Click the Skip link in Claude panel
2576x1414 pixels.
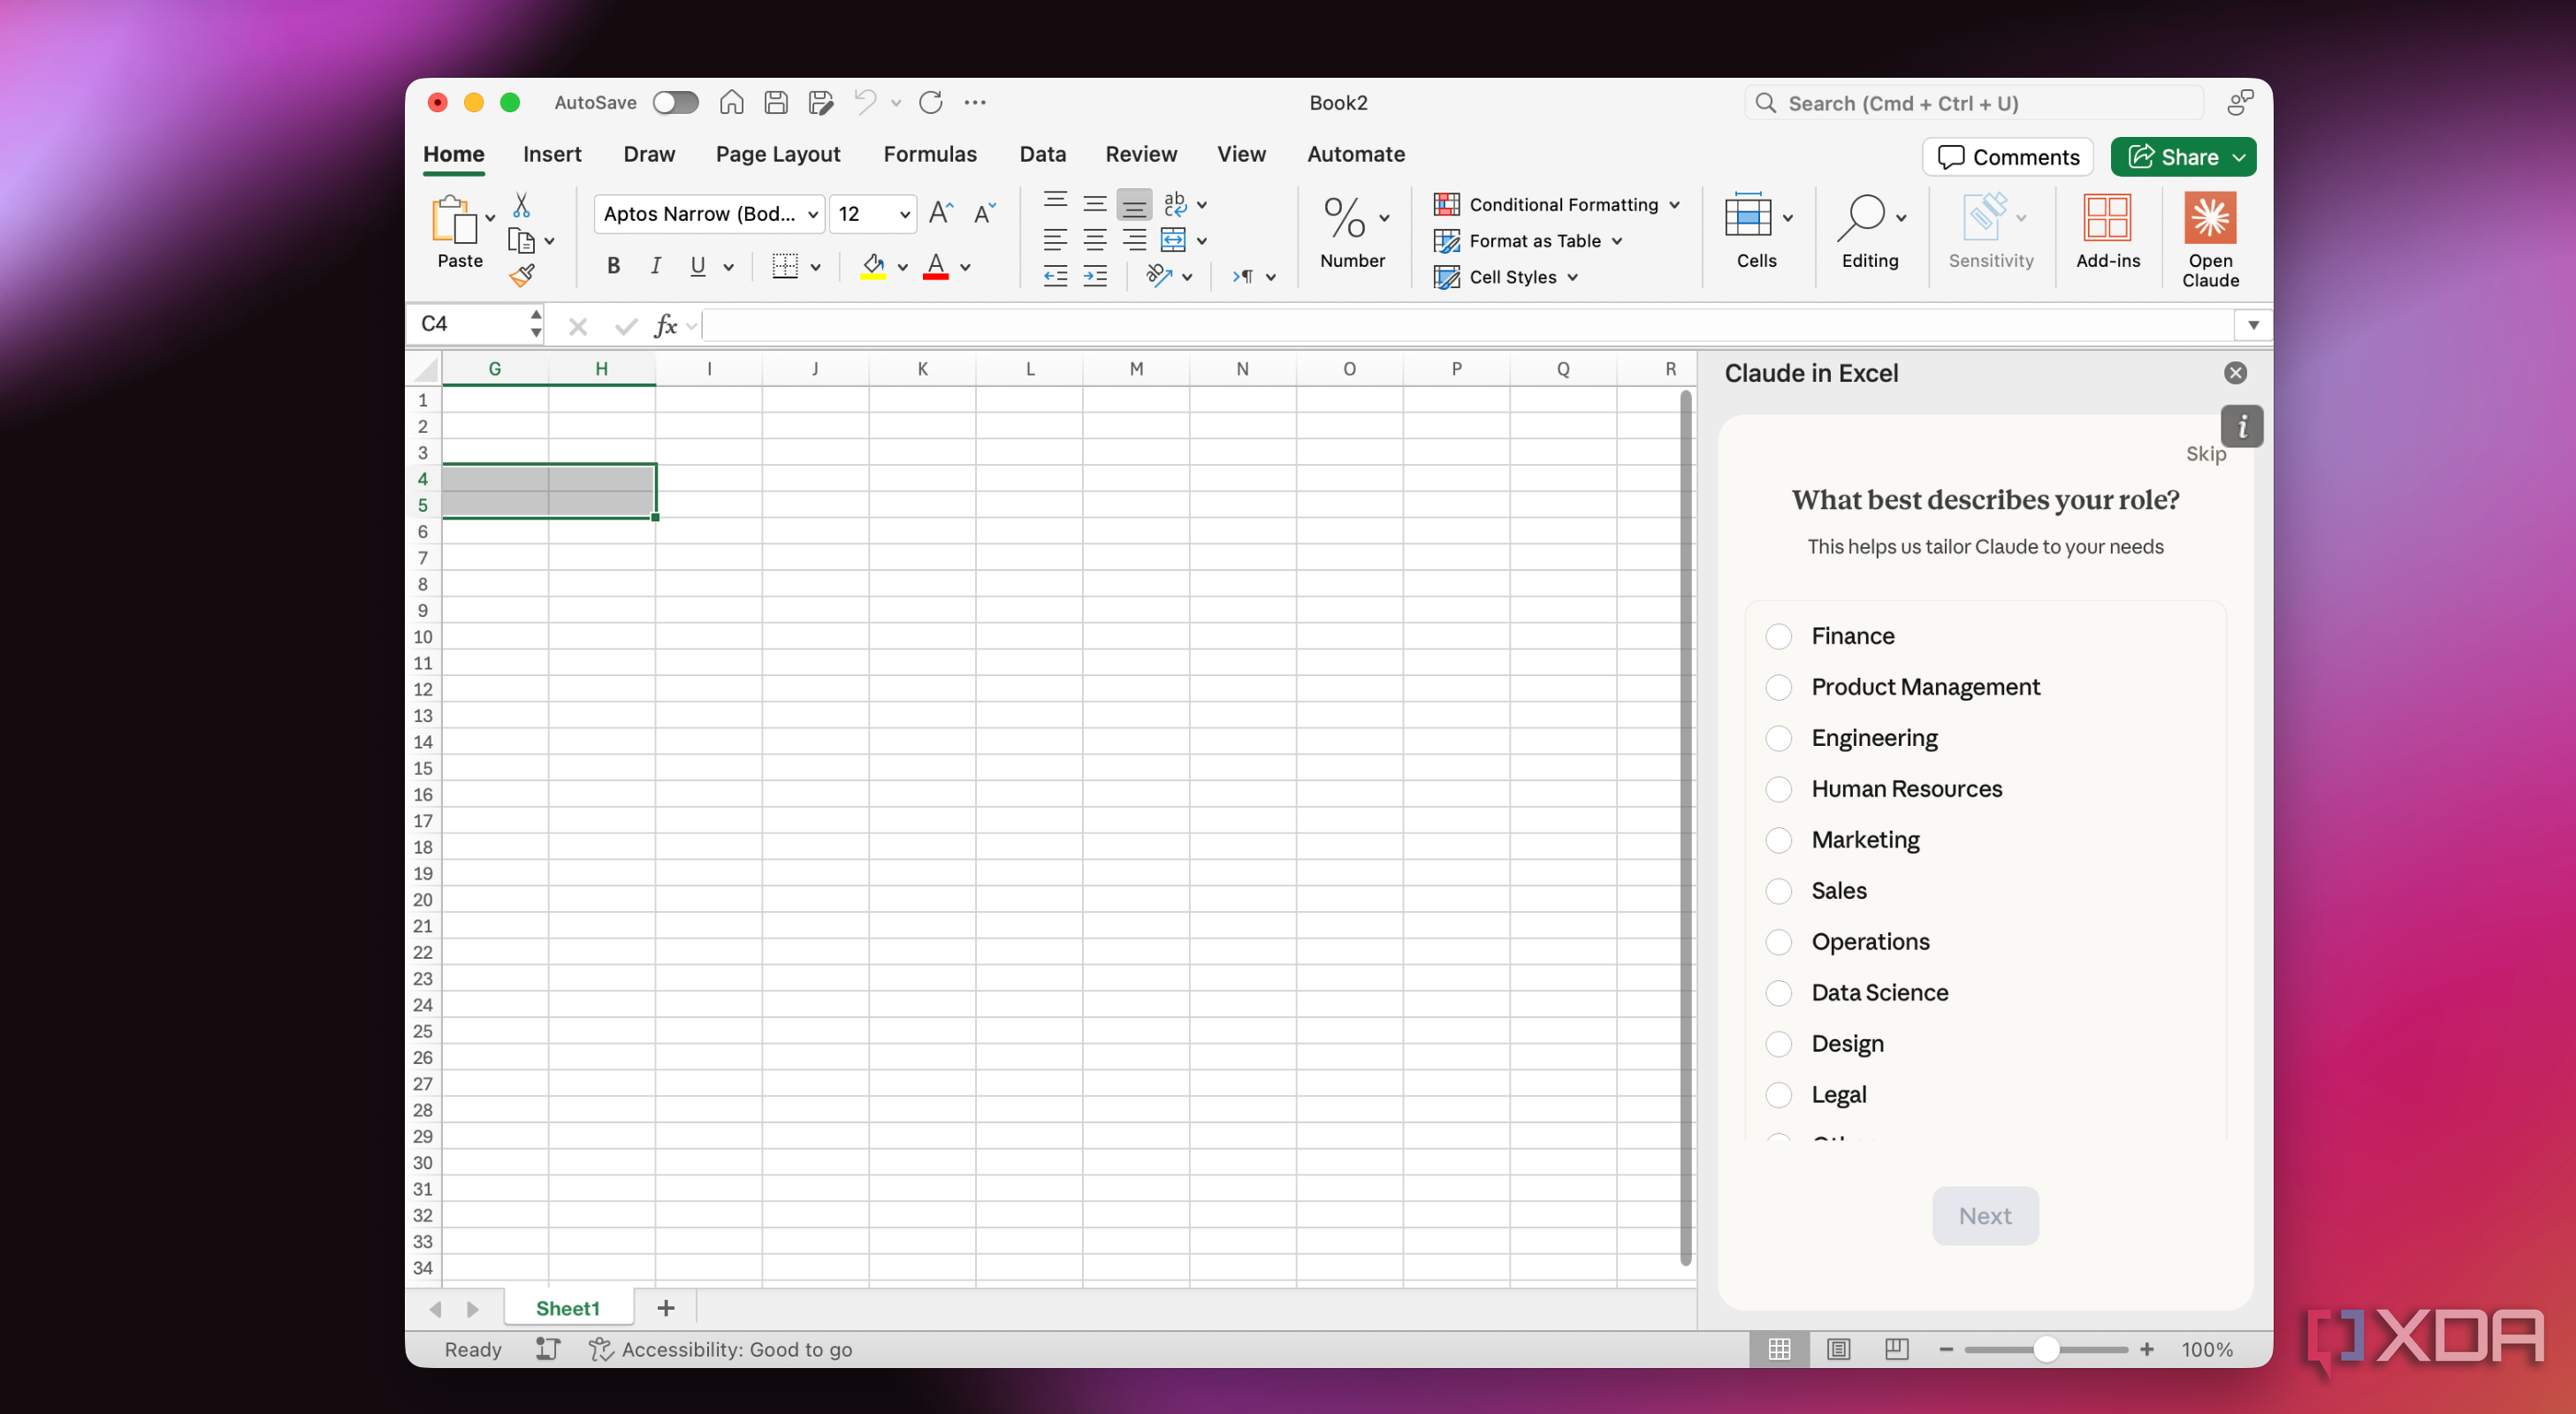[2205, 454]
